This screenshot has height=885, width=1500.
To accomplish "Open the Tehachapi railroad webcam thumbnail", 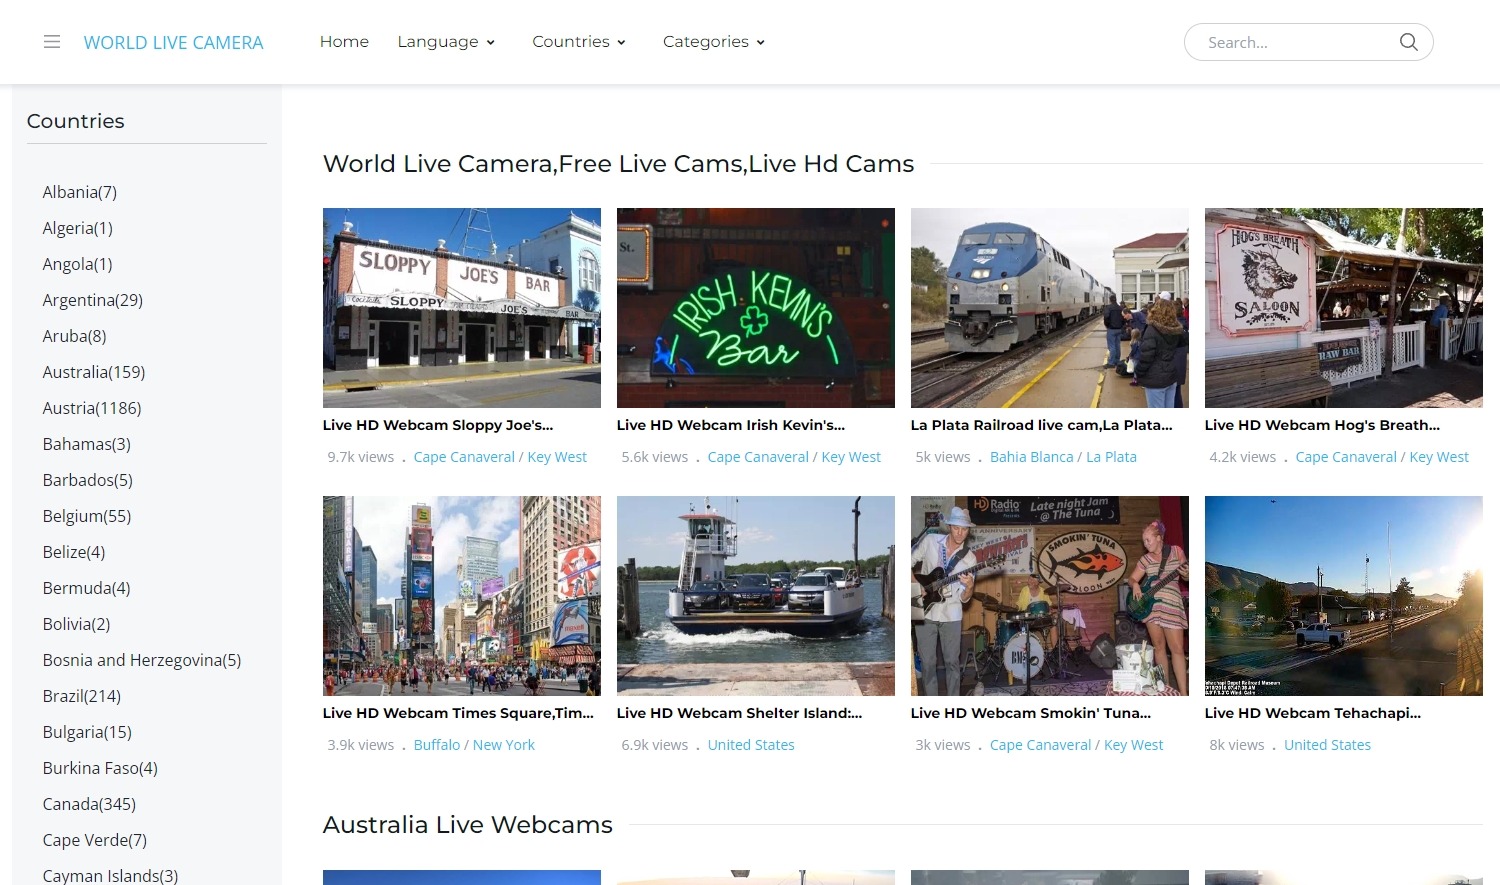I will pyautogui.click(x=1343, y=596).
